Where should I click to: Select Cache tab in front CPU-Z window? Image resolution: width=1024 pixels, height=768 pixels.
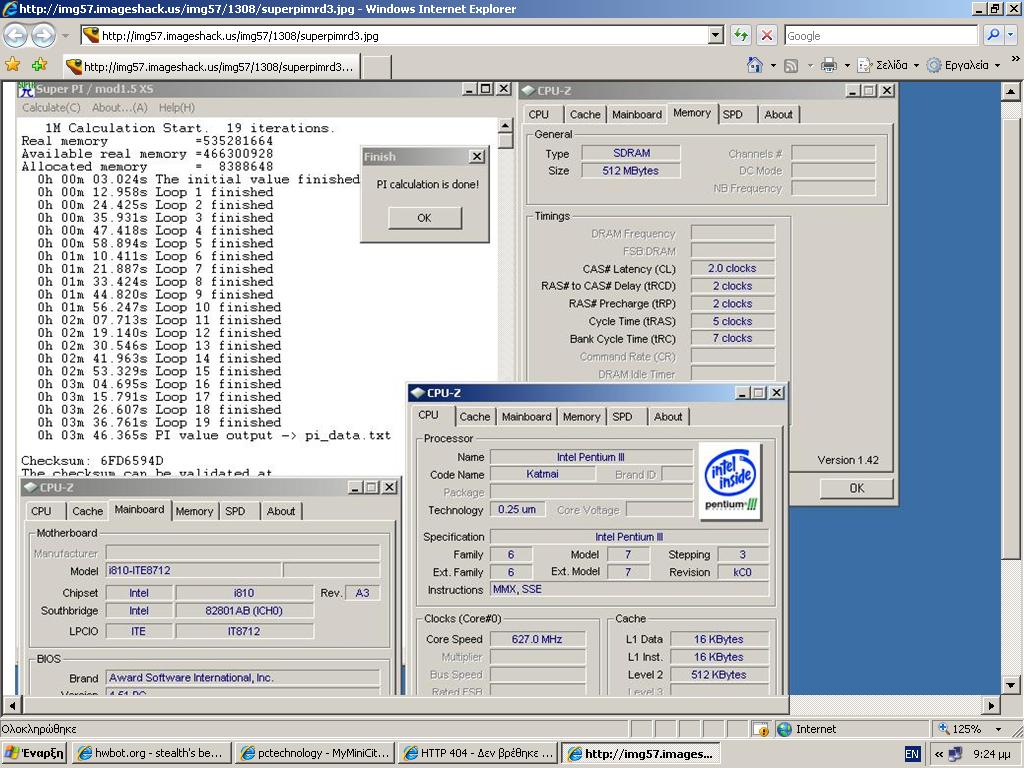[474, 417]
